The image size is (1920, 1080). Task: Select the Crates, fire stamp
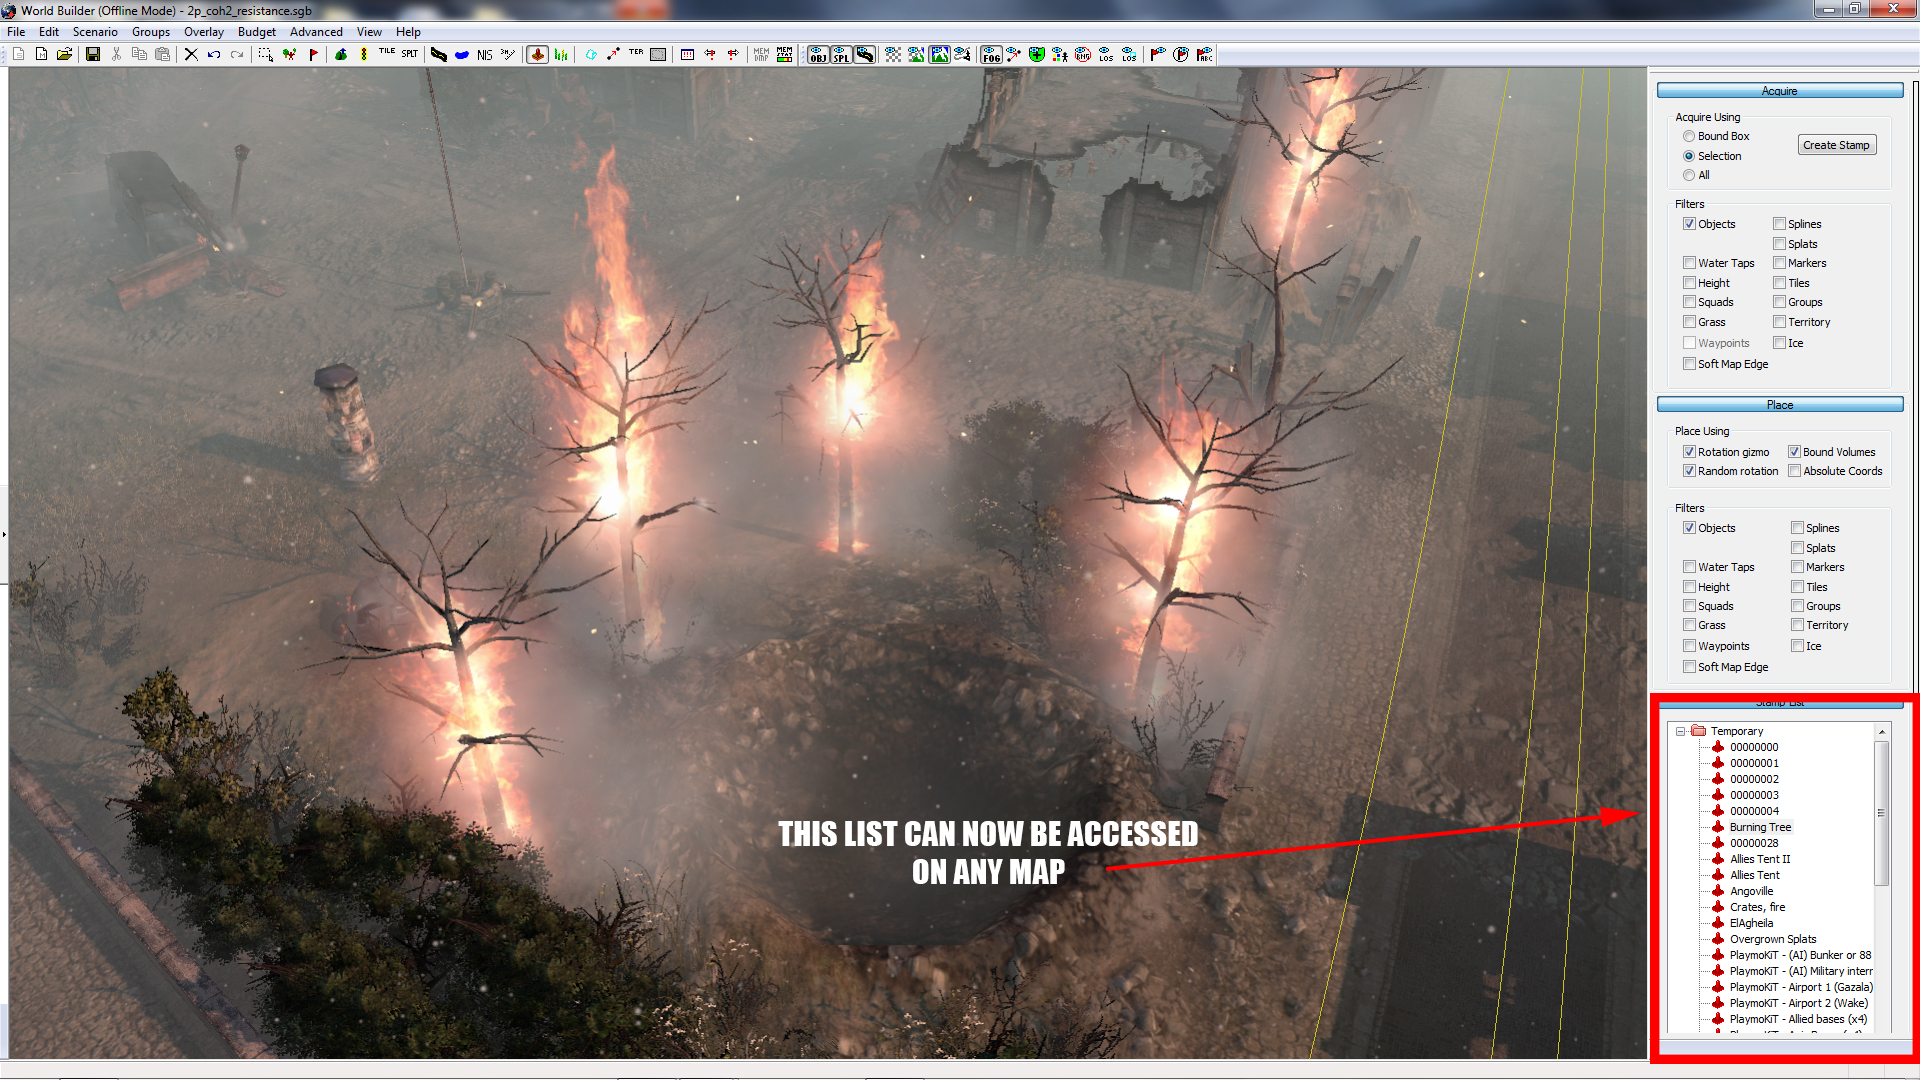1757,907
